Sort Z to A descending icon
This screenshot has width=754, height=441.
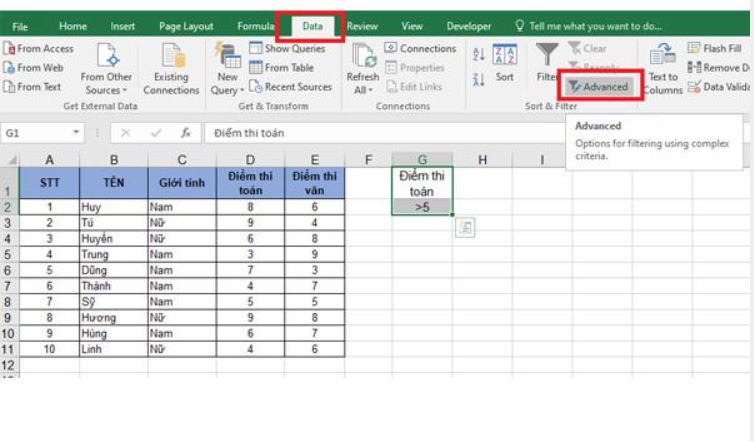(x=478, y=79)
